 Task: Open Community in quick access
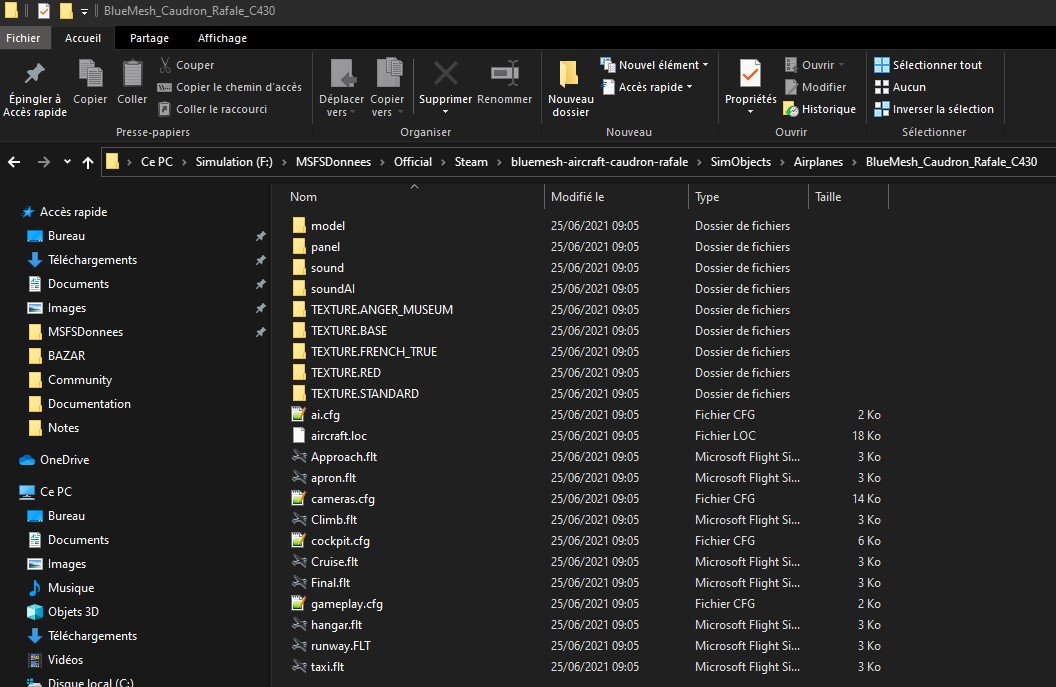79,380
